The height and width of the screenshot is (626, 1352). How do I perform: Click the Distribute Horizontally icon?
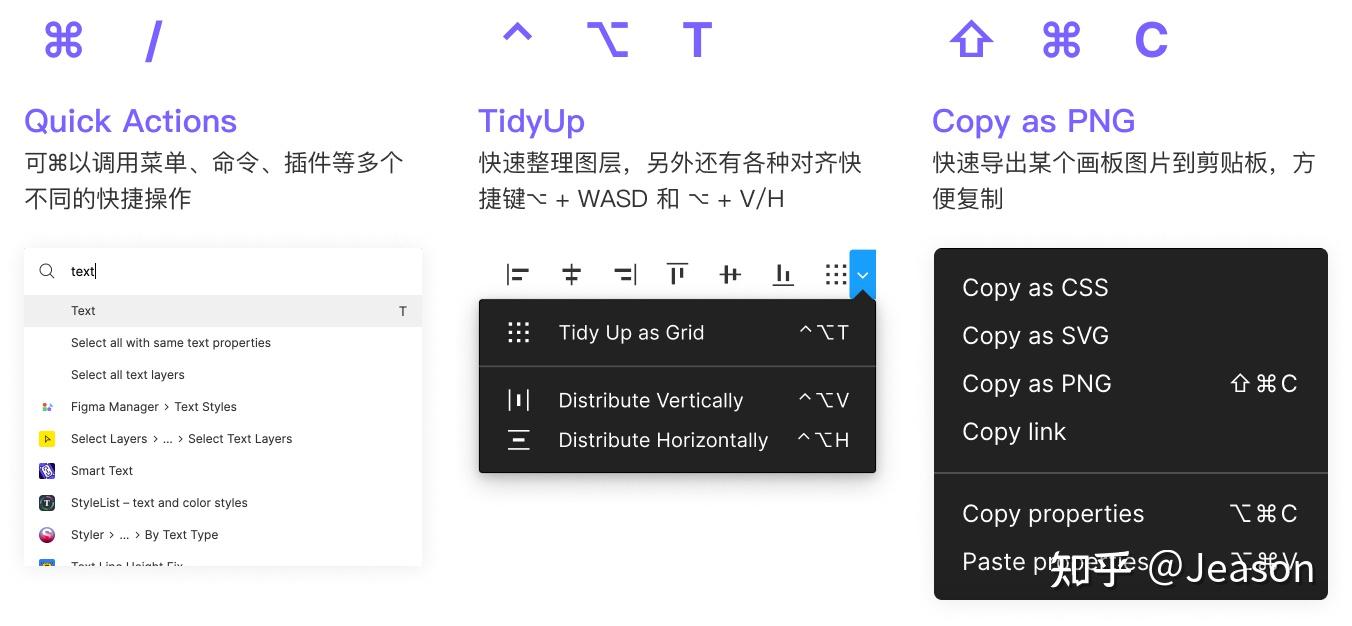coord(518,441)
